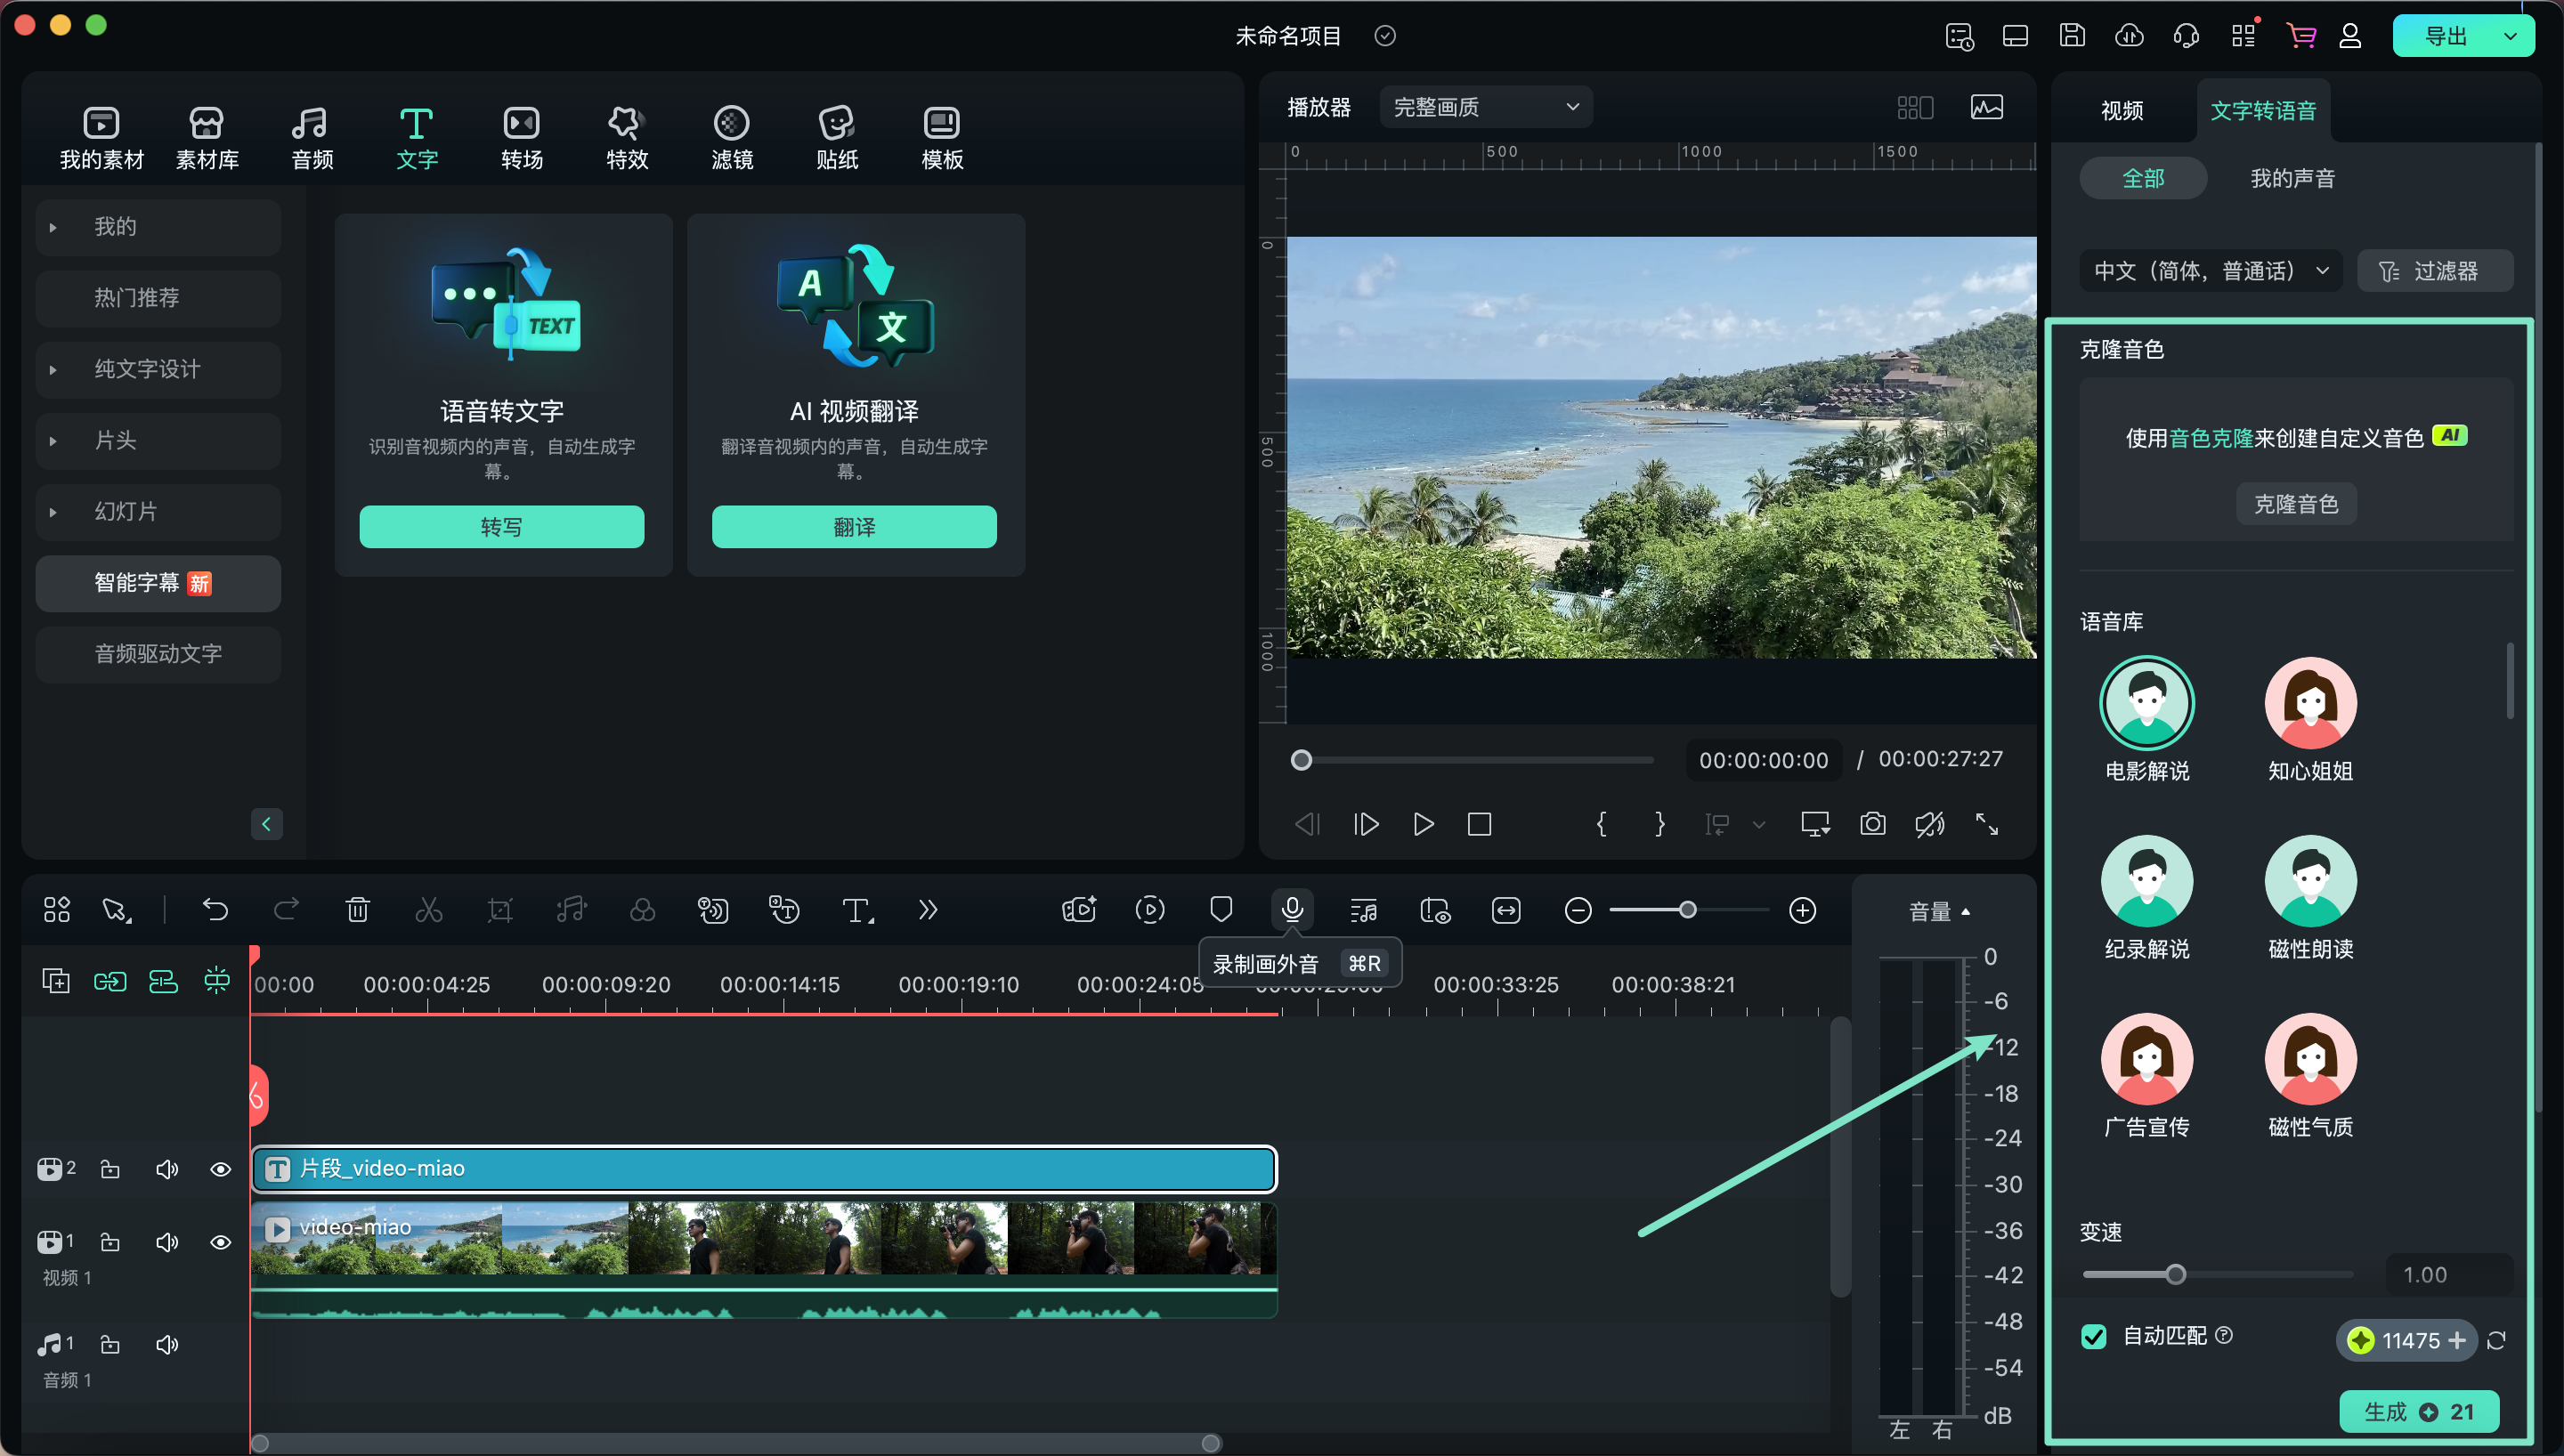Delete the selected clip

pos(357,910)
